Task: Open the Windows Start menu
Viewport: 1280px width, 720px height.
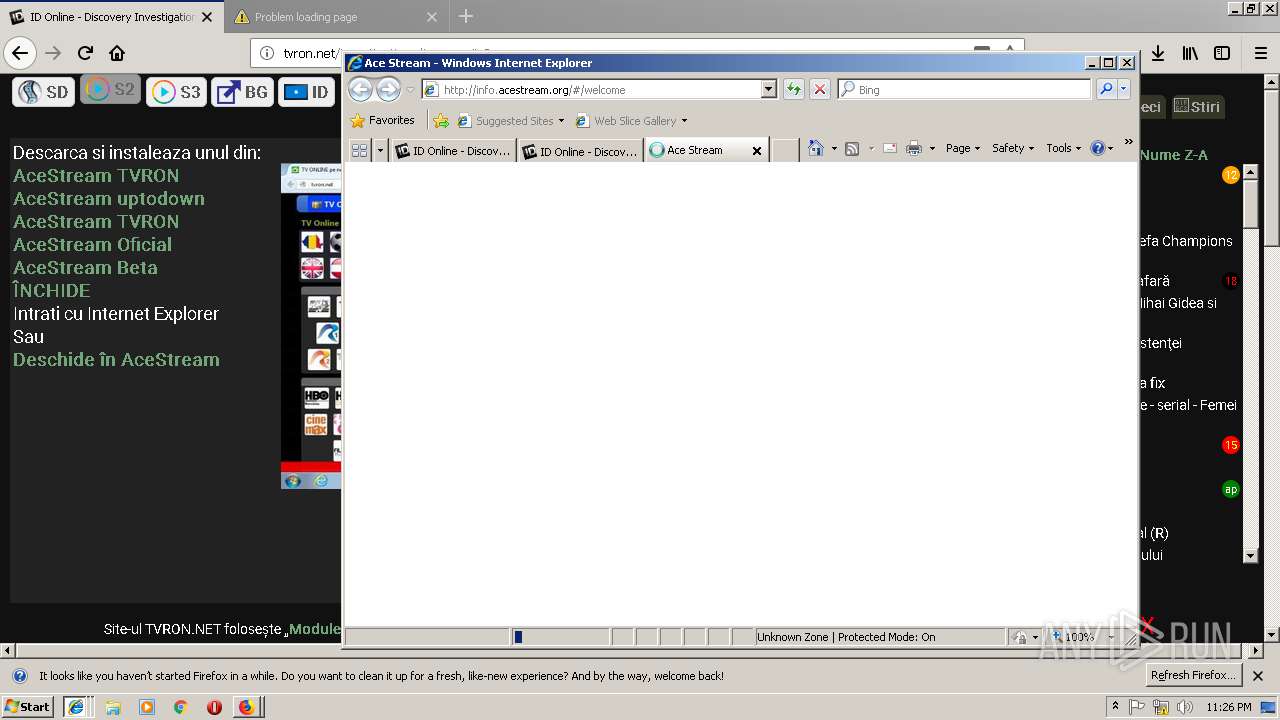Action: coord(27,706)
